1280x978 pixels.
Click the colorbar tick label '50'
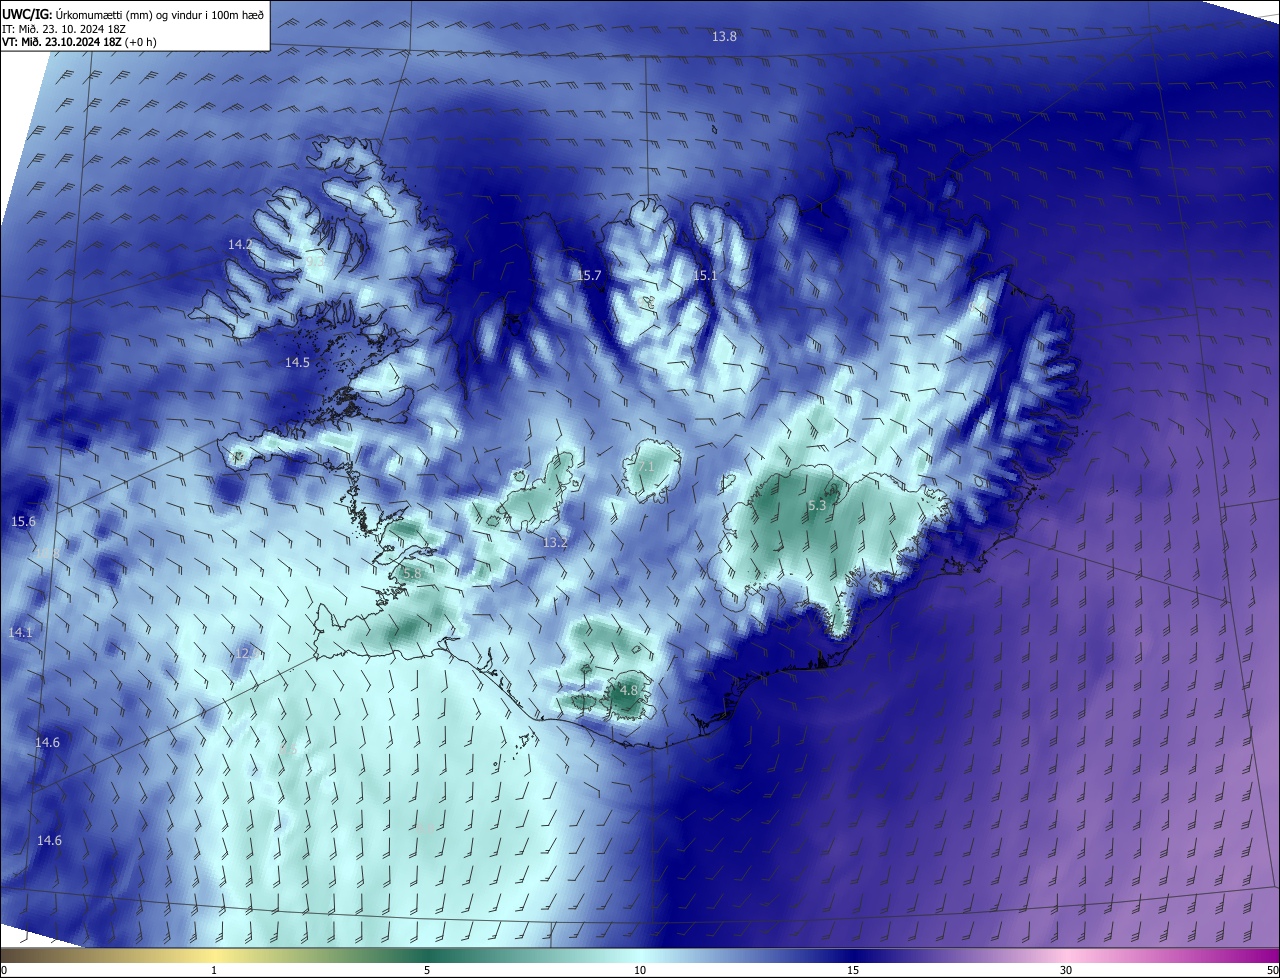click(x=1272, y=971)
